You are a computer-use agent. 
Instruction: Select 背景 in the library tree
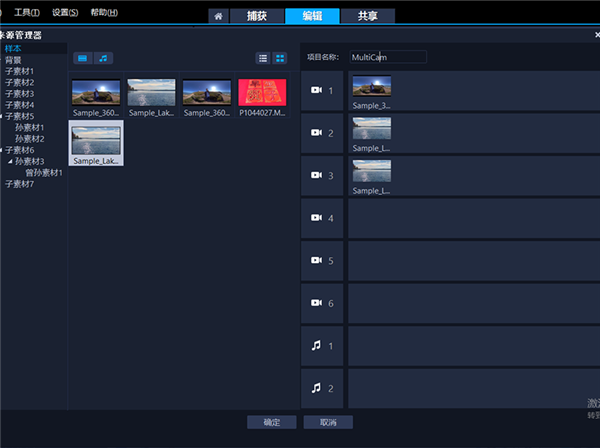(13, 60)
